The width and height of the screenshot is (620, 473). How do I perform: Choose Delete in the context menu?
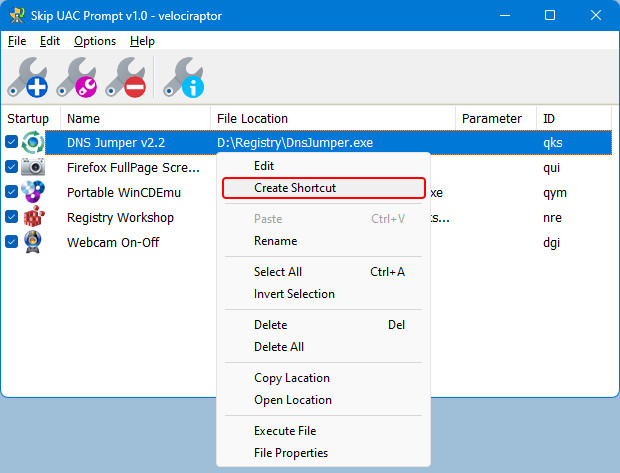coord(323,325)
